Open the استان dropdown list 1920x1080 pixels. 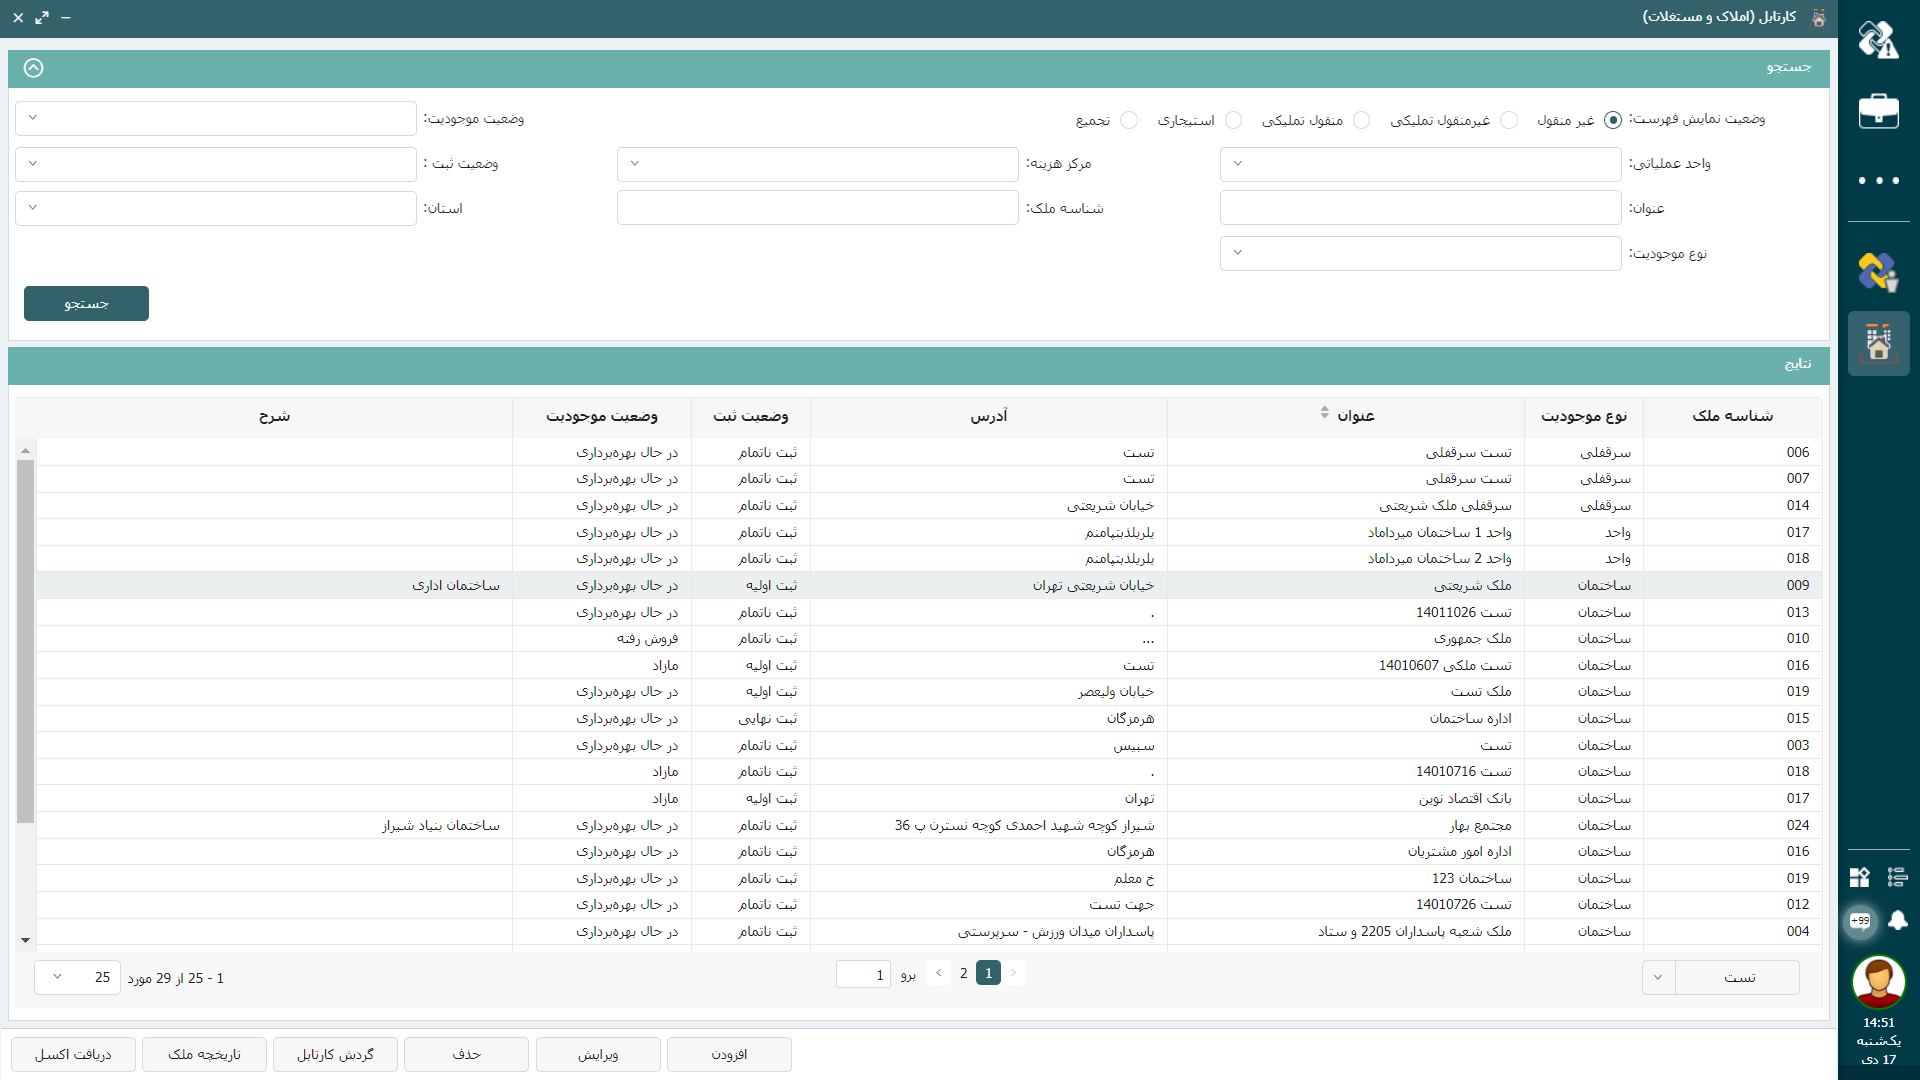(x=215, y=208)
